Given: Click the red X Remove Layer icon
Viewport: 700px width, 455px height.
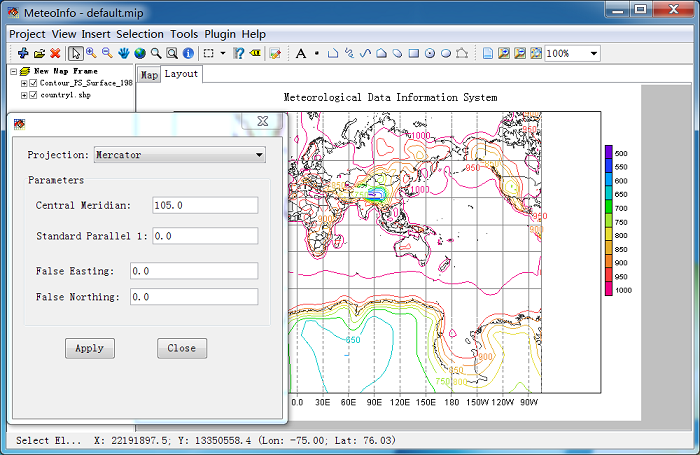Looking at the screenshot, I should pos(55,53).
